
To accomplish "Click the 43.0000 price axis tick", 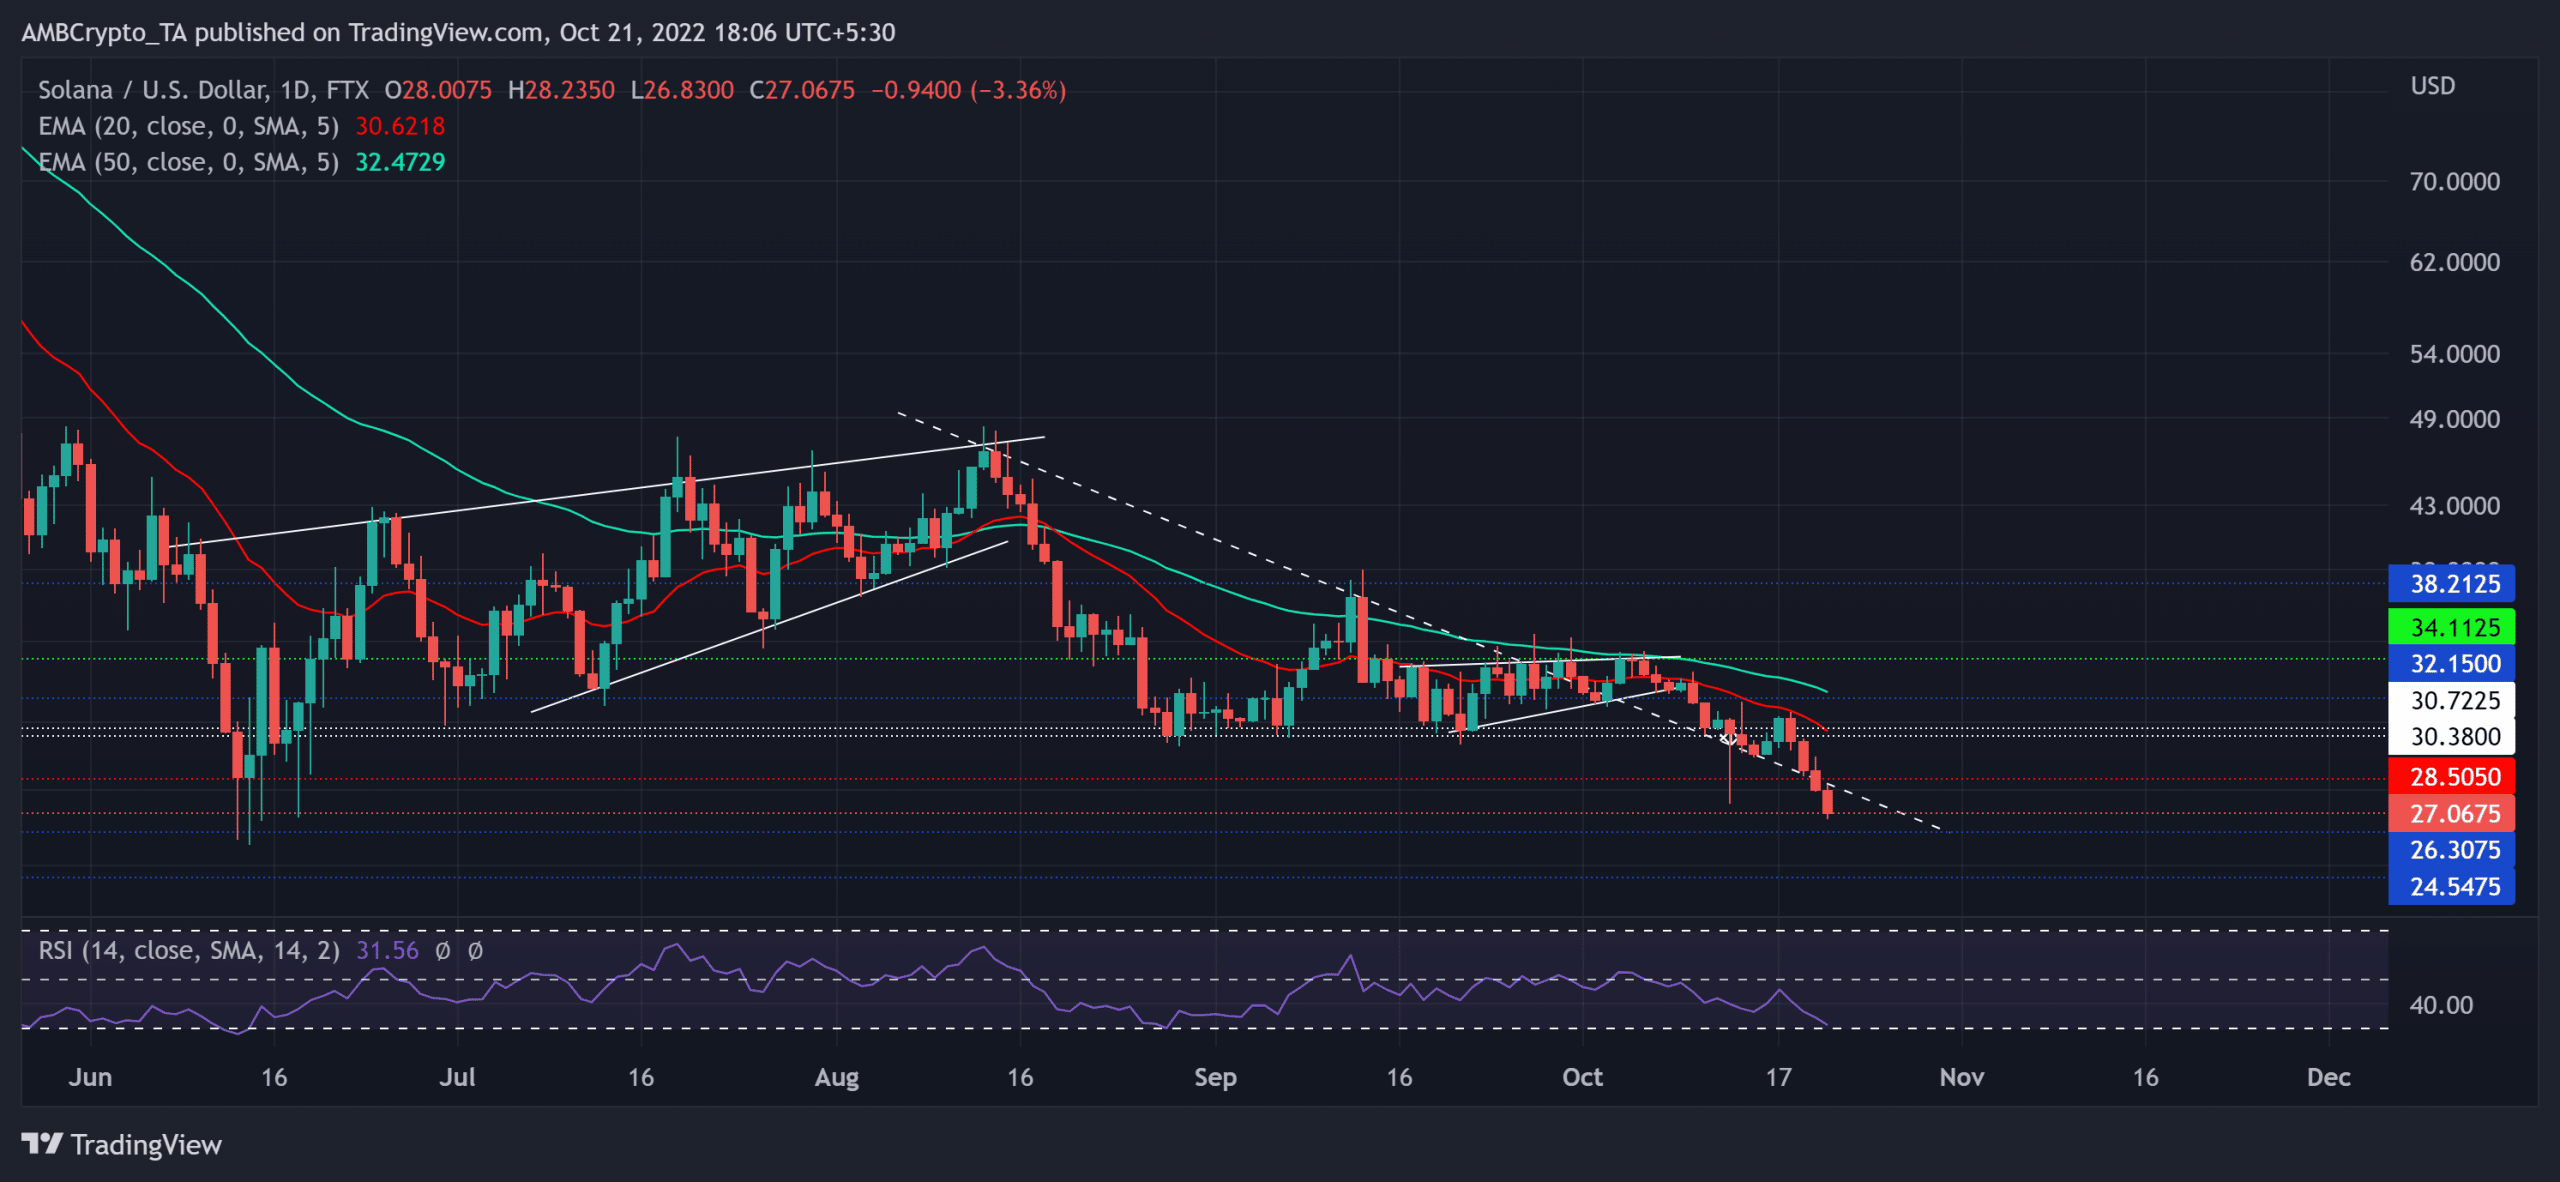I will click(x=2454, y=506).
